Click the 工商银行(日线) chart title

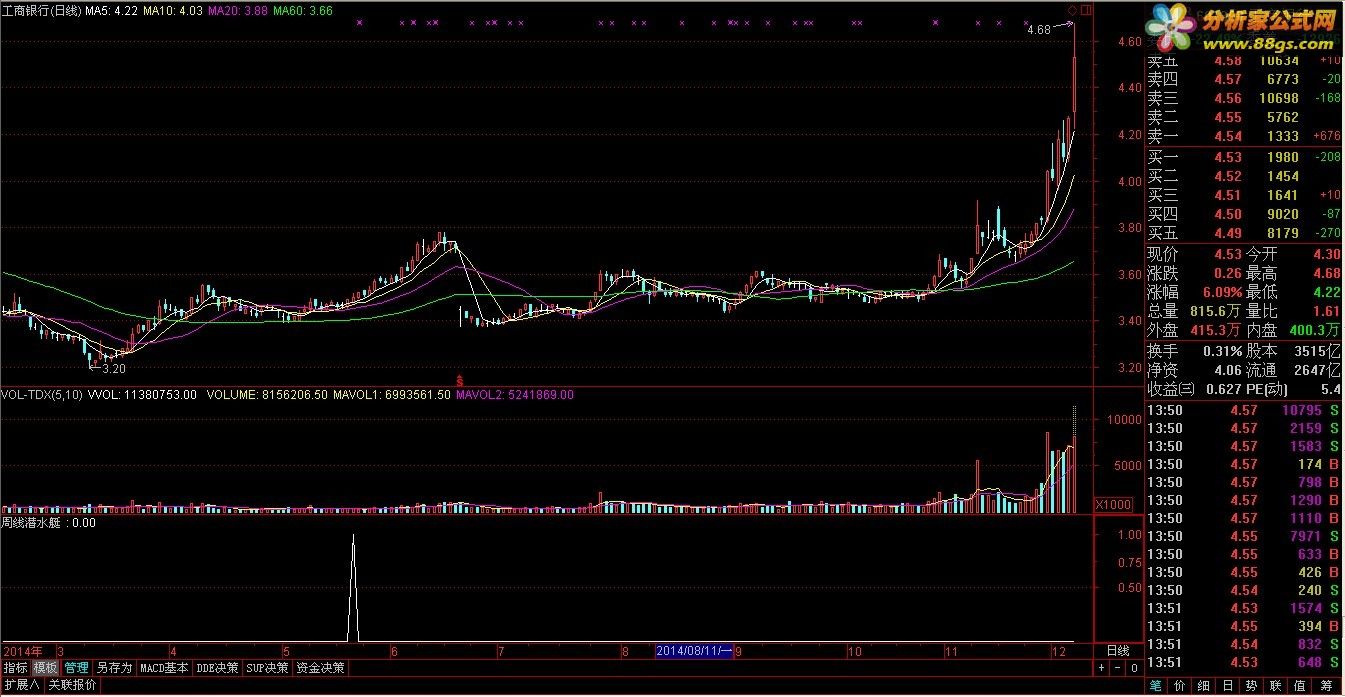pyautogui.click(x=41, y=10)
